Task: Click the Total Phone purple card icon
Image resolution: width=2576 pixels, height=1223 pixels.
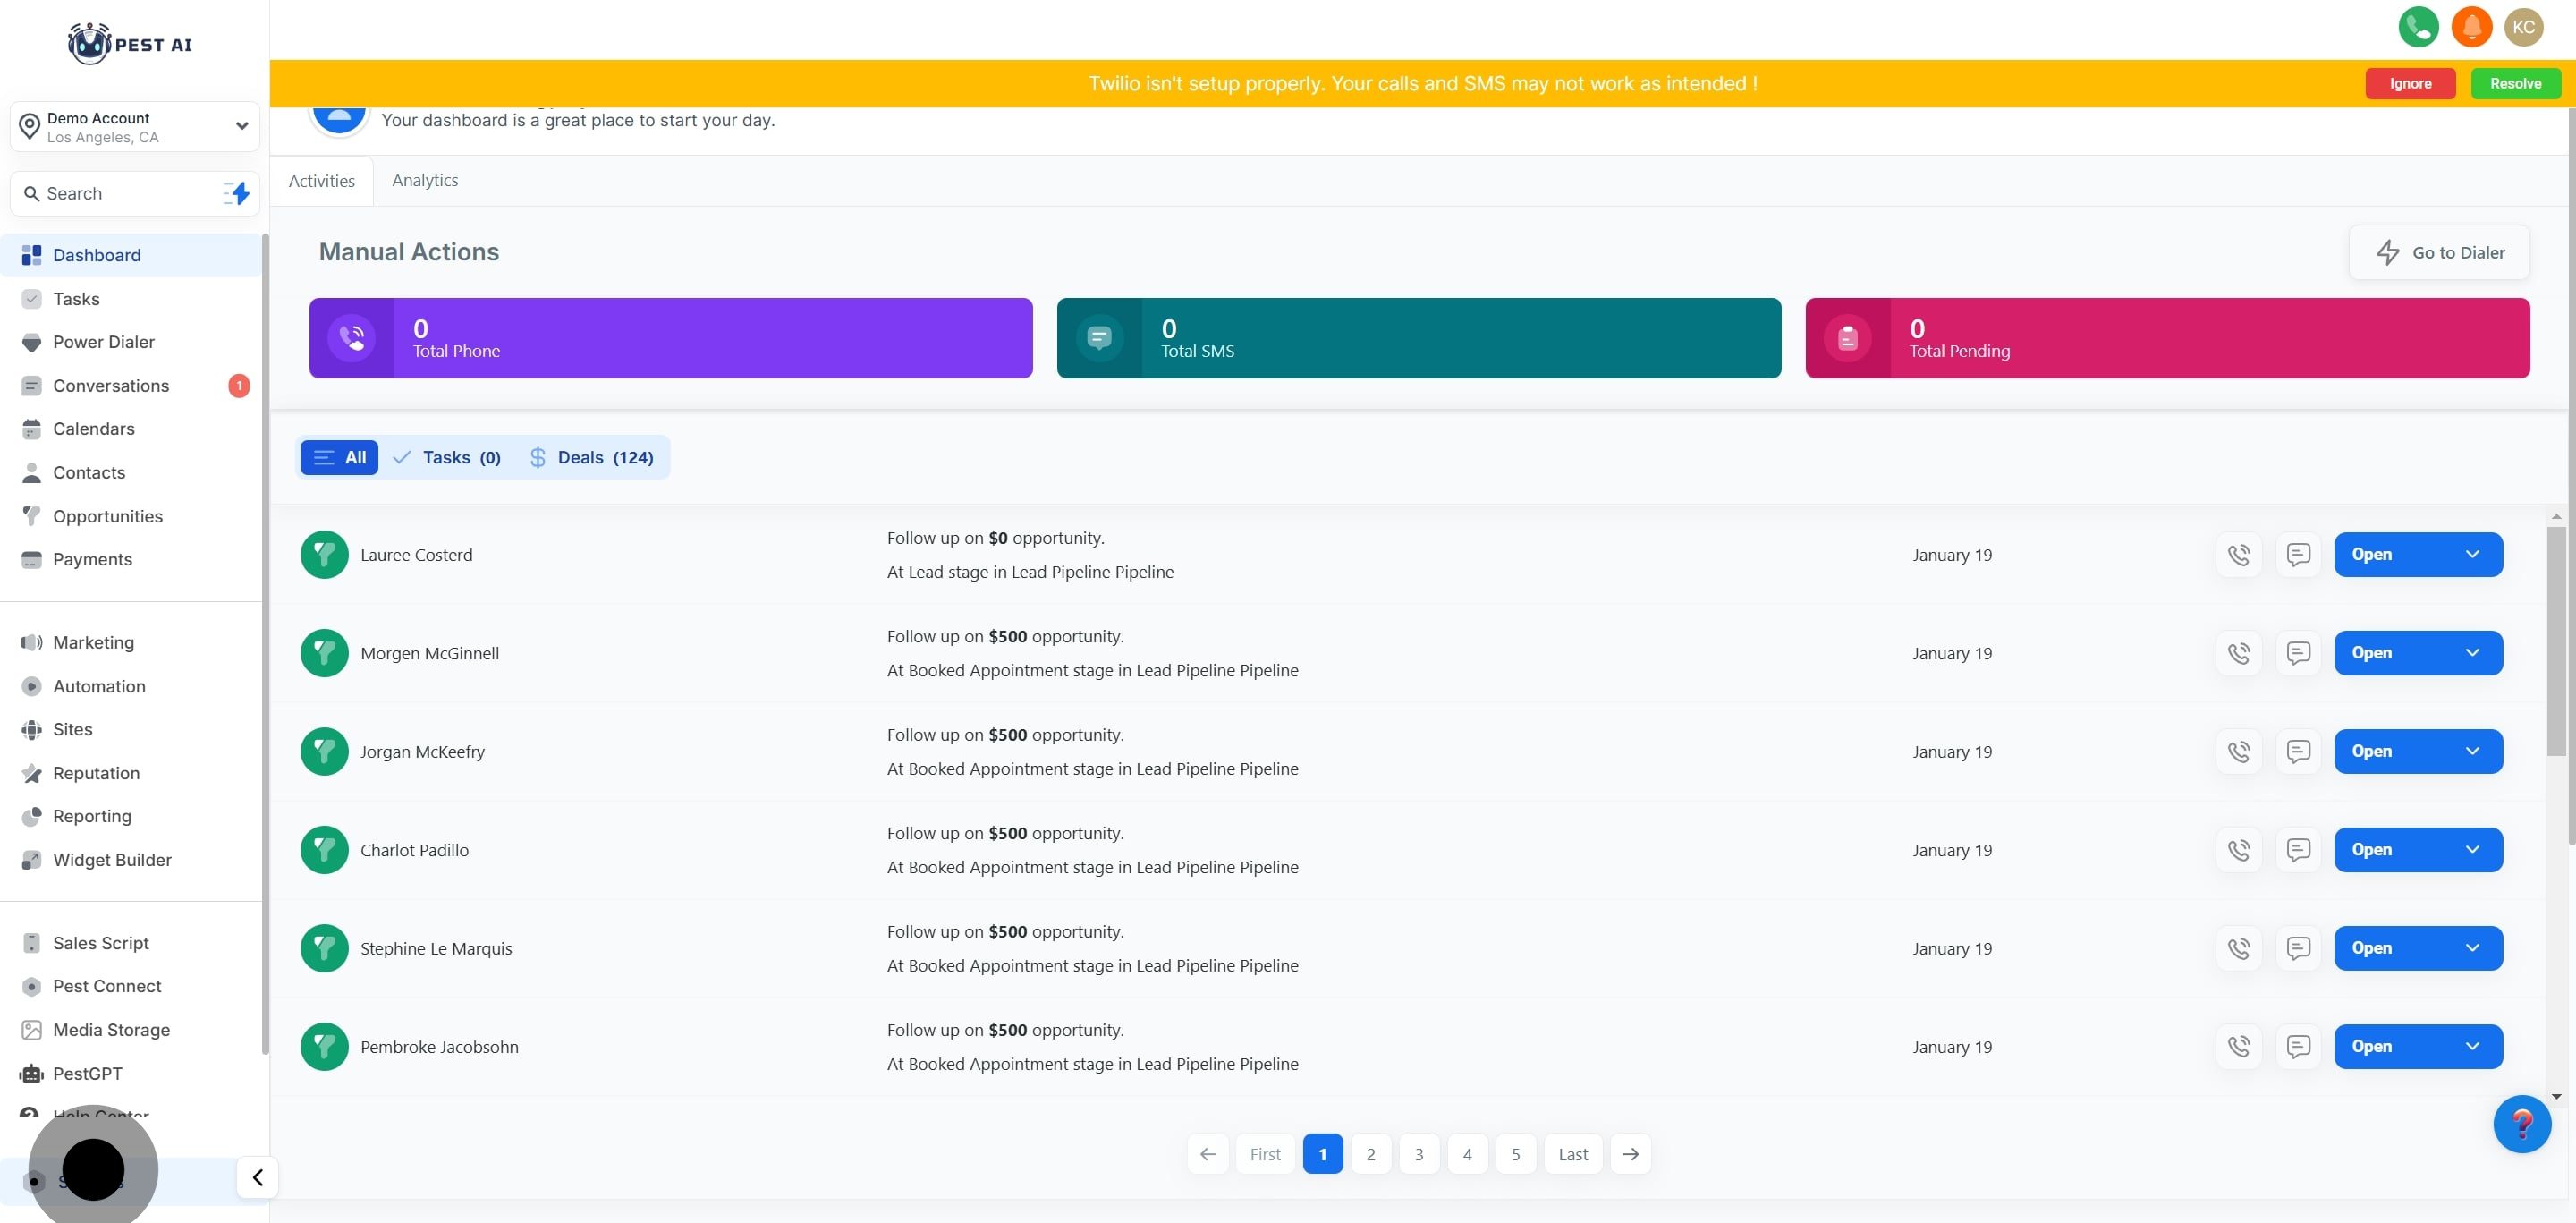Action: [x=351, y=338]
